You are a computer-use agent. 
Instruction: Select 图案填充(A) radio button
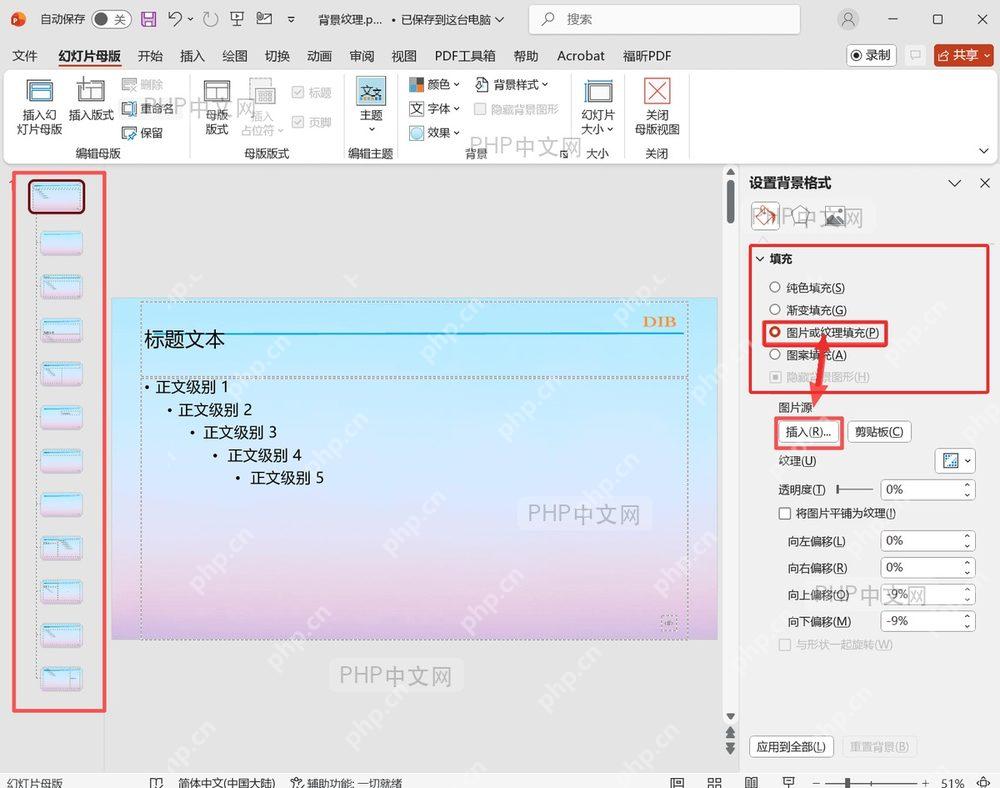775,354
